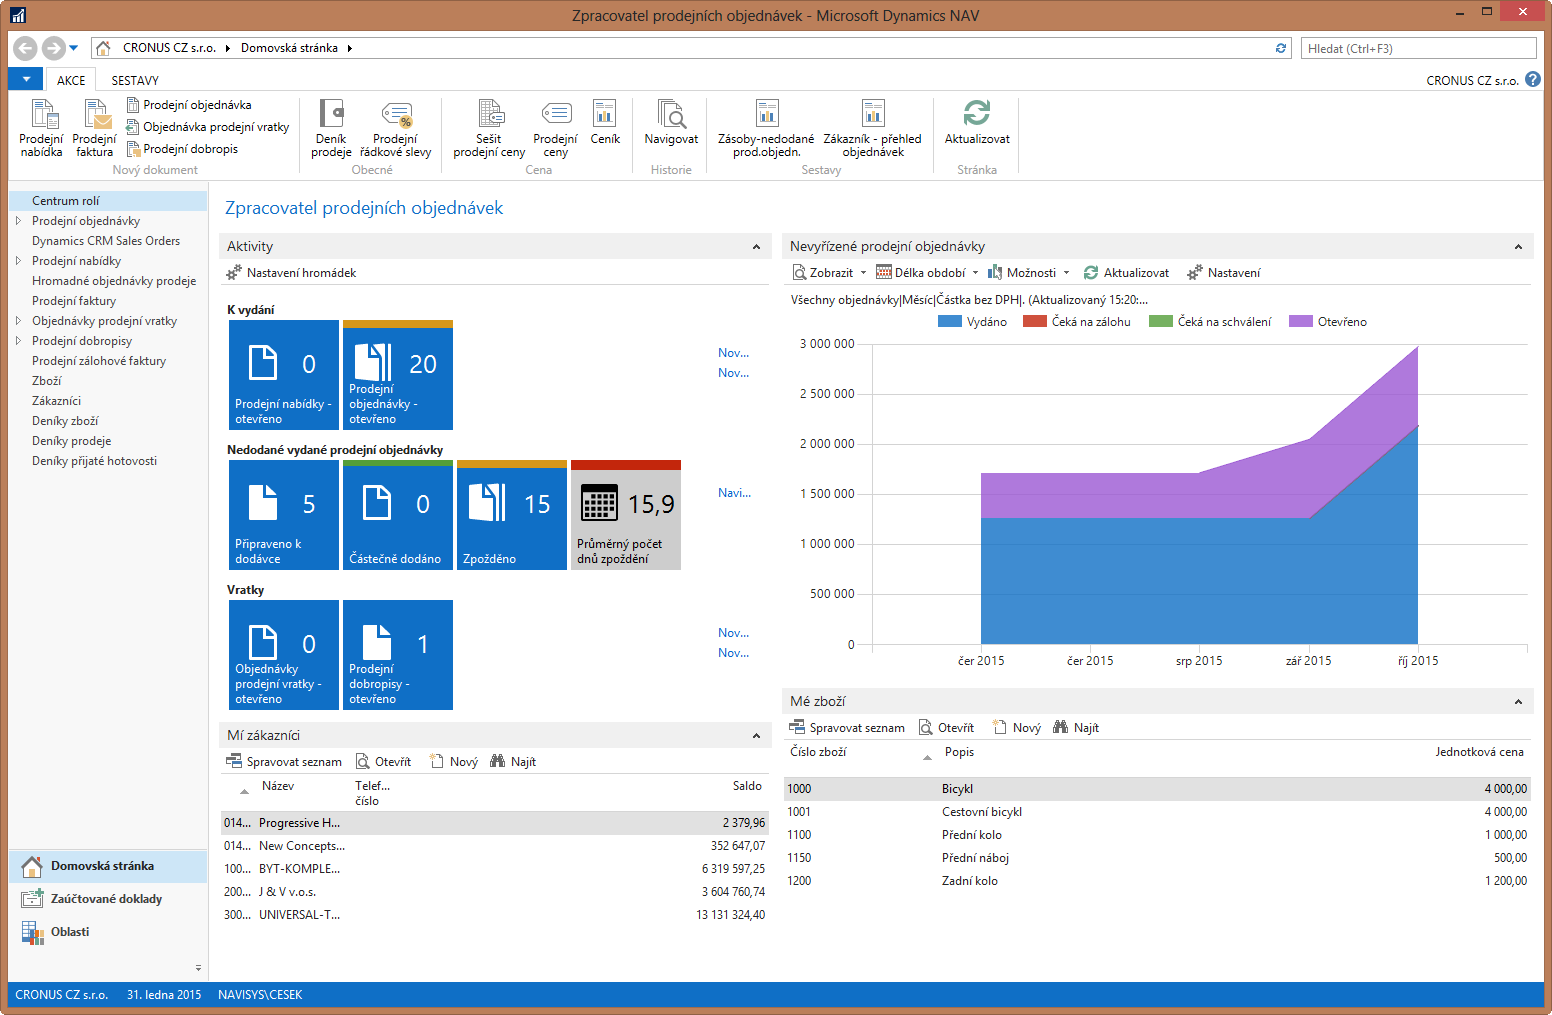The image size is (1552, 1015).
Task: Click Najít in Mí zákazníci
Action: [513, 762]
